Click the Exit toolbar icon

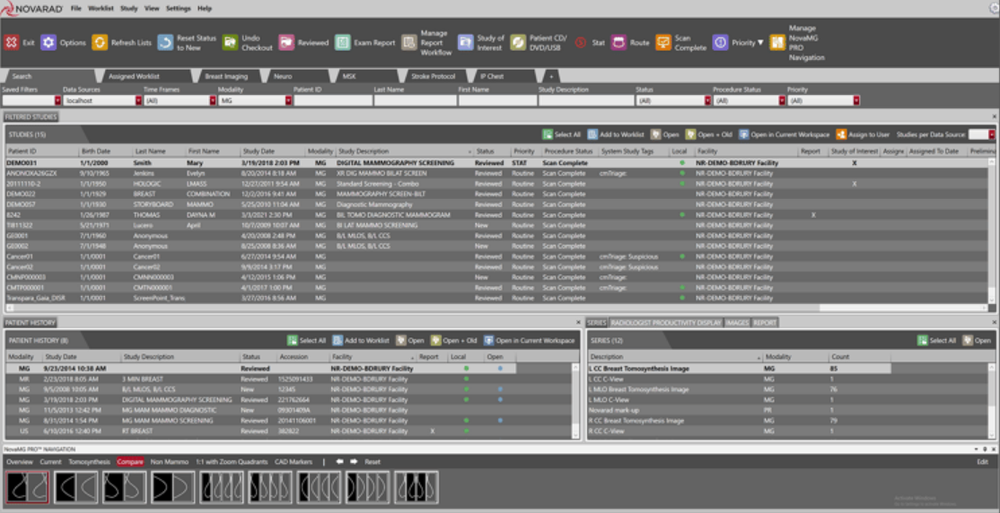point(11,43)
